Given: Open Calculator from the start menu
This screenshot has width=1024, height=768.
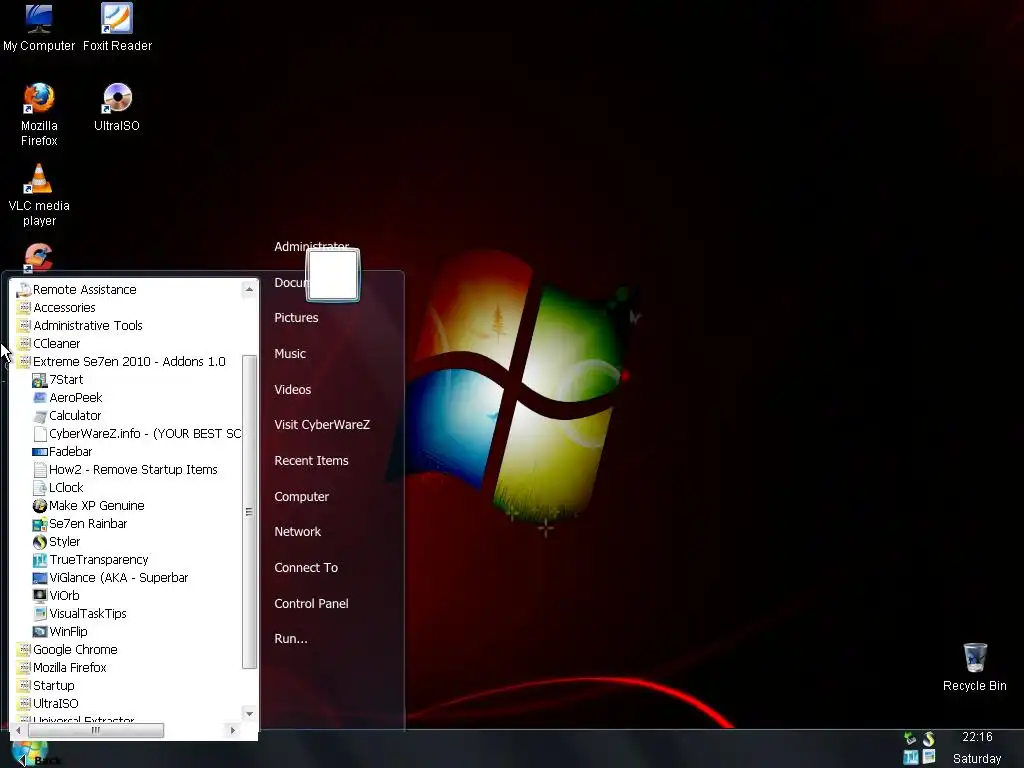Looking at the screenshot, I should 67,415.
